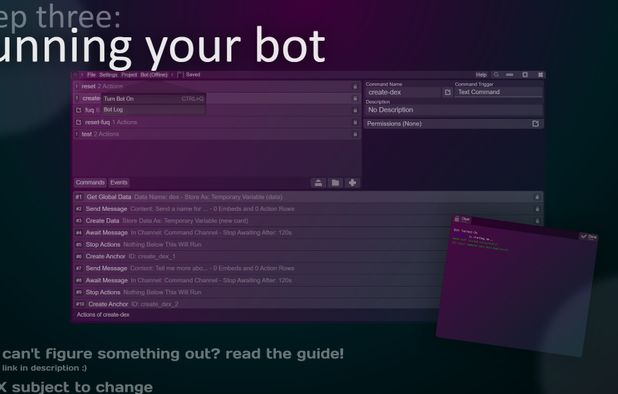Switch to the Commands tab
Screen dimensions: 618x394
90,182
